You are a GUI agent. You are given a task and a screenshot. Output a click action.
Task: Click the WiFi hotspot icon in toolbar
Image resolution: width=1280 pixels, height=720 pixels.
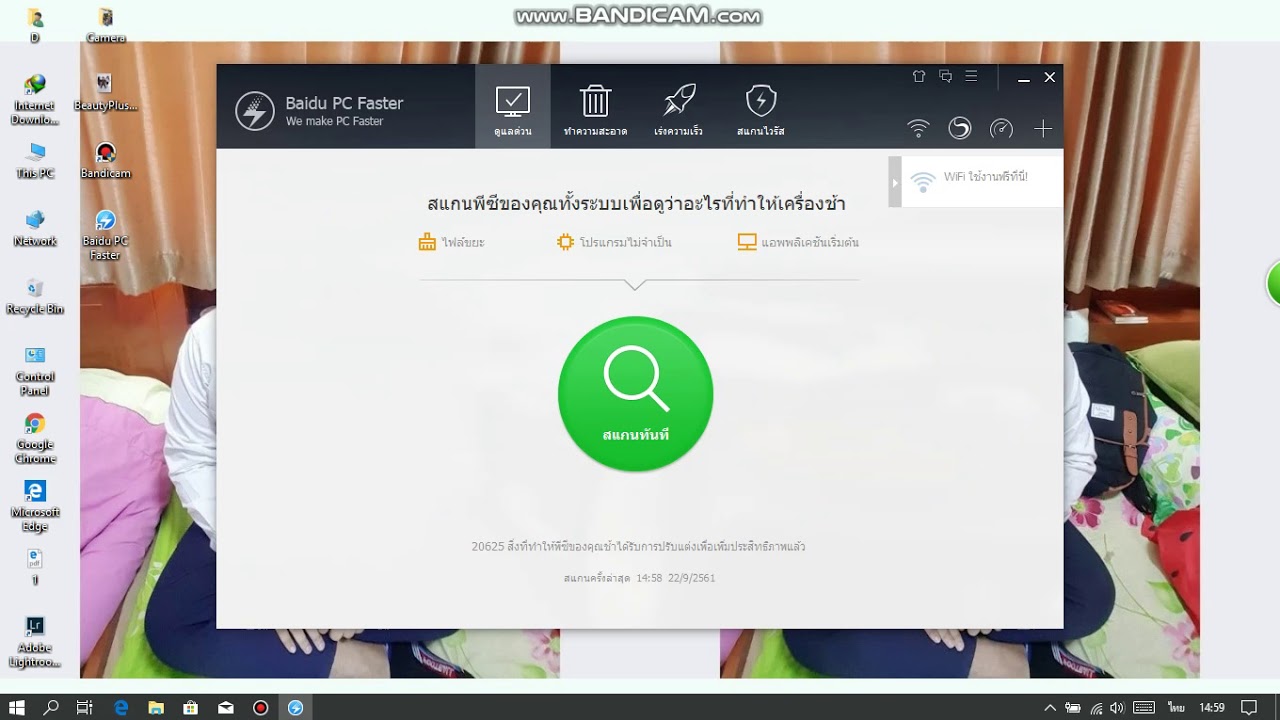pos(918,128)
